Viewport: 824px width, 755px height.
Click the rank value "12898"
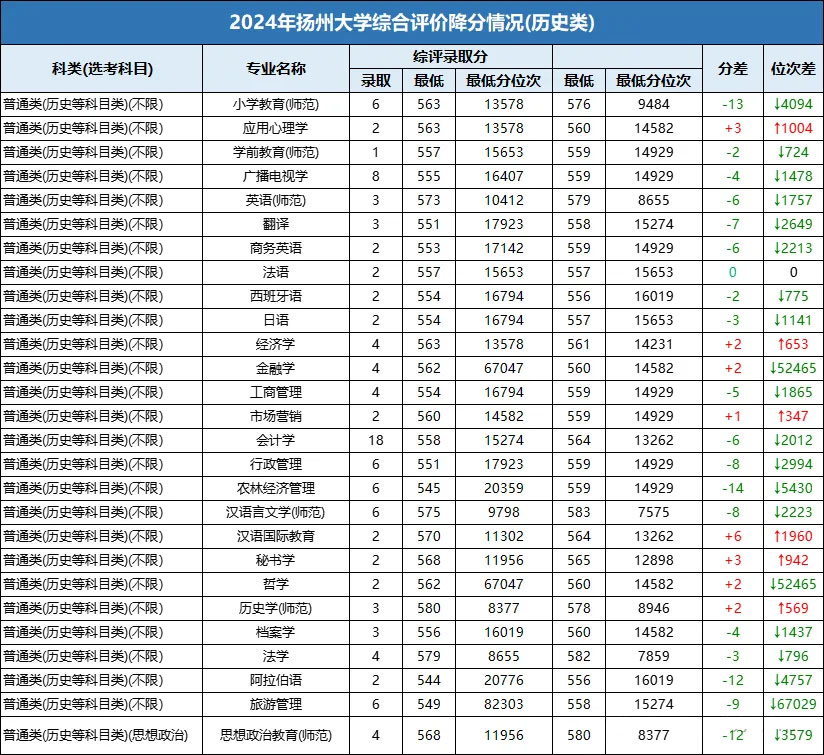point(654,560)
